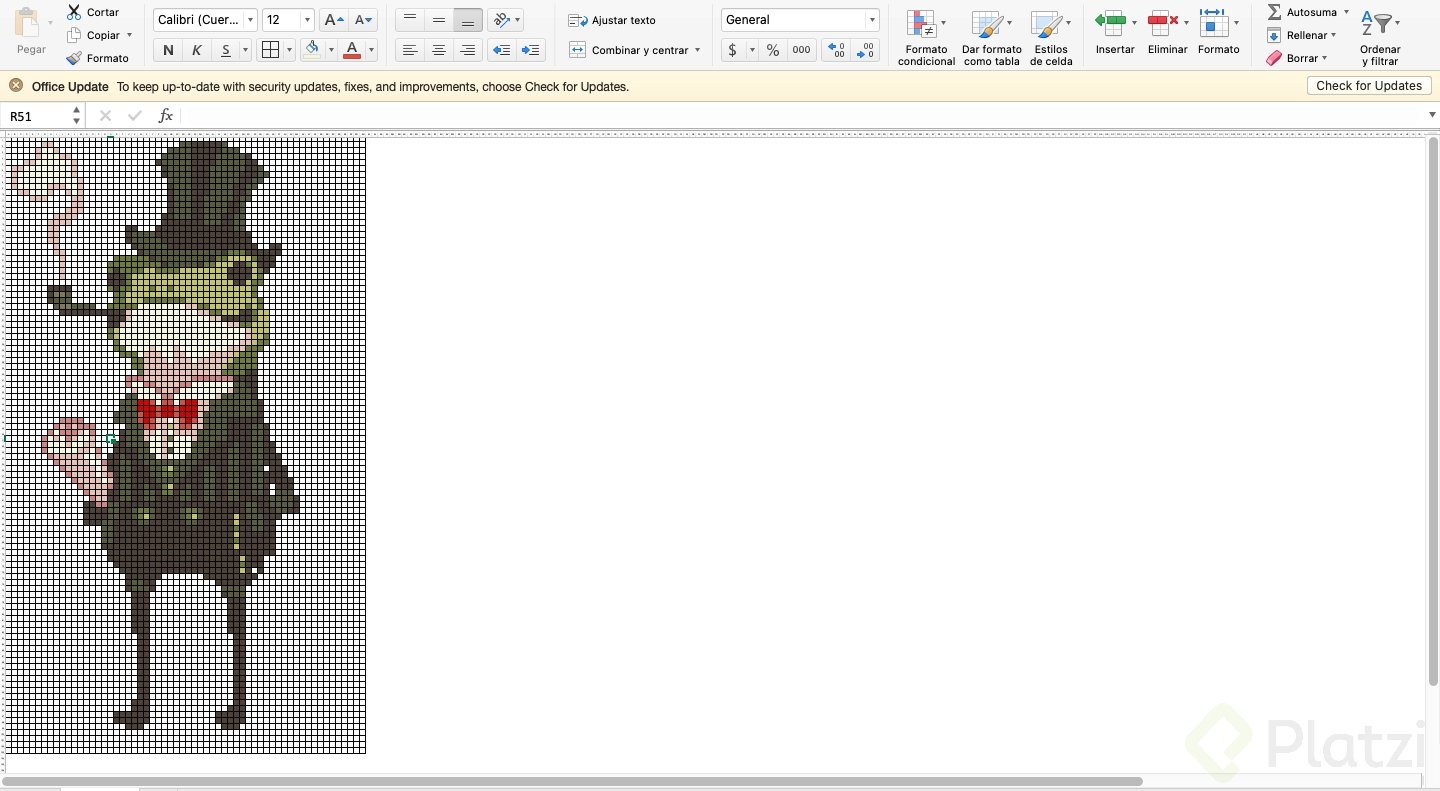Open the Combinar y centrar dropdown arrow
Image resolution: width=1440 pixels, height=791 pixels.
click(697, 50)
